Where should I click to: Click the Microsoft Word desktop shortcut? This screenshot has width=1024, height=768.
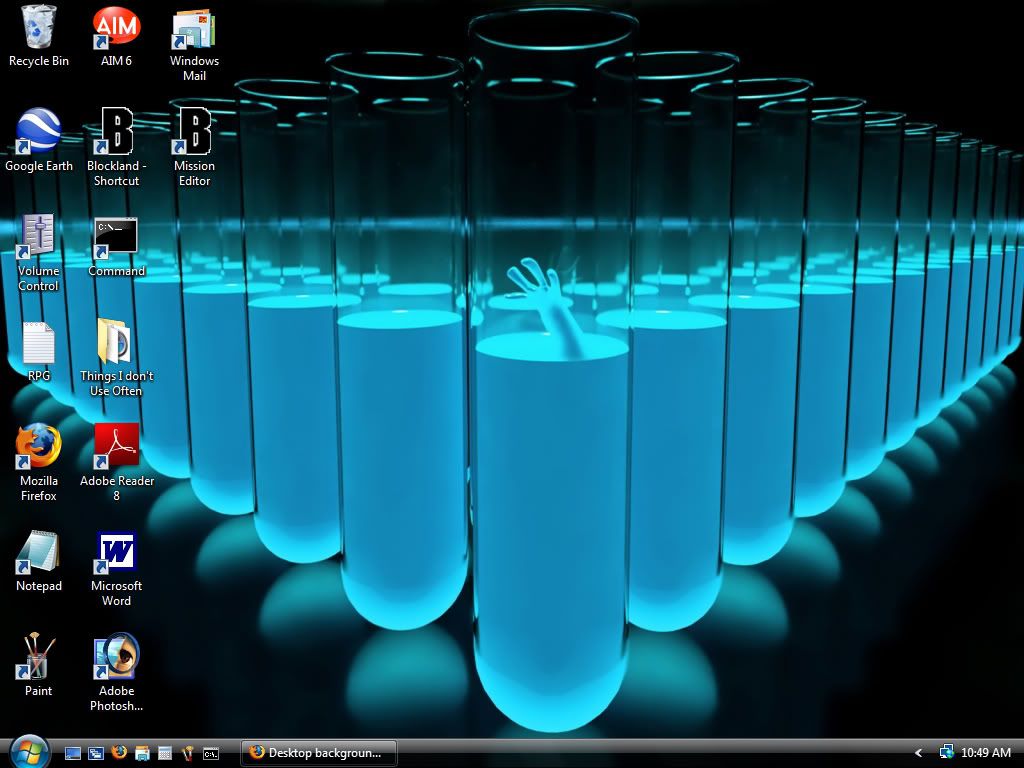[x=116, y=553]
